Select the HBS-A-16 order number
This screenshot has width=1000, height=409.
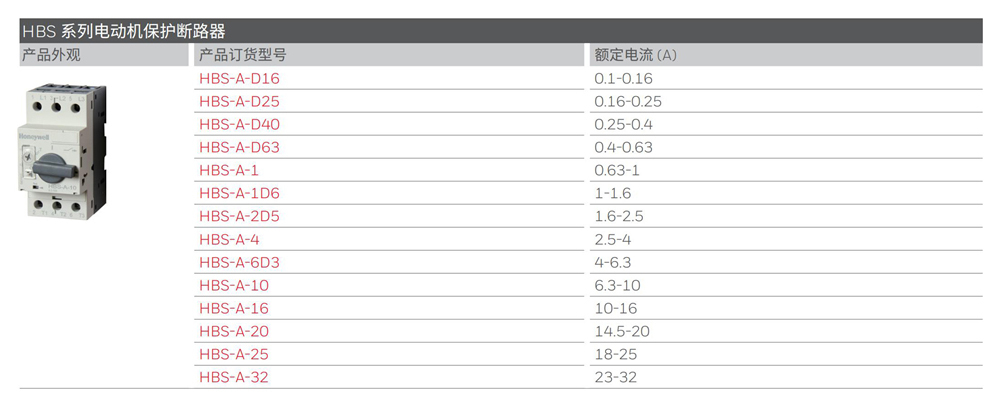coord(234,308)
